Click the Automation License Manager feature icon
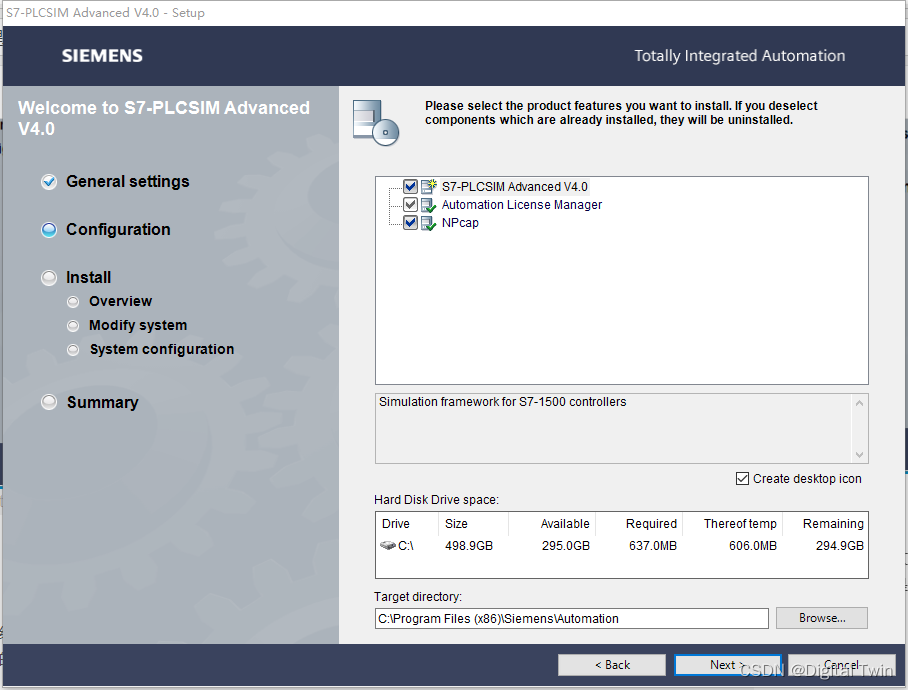The image size is (908, 690). (429, 205)
